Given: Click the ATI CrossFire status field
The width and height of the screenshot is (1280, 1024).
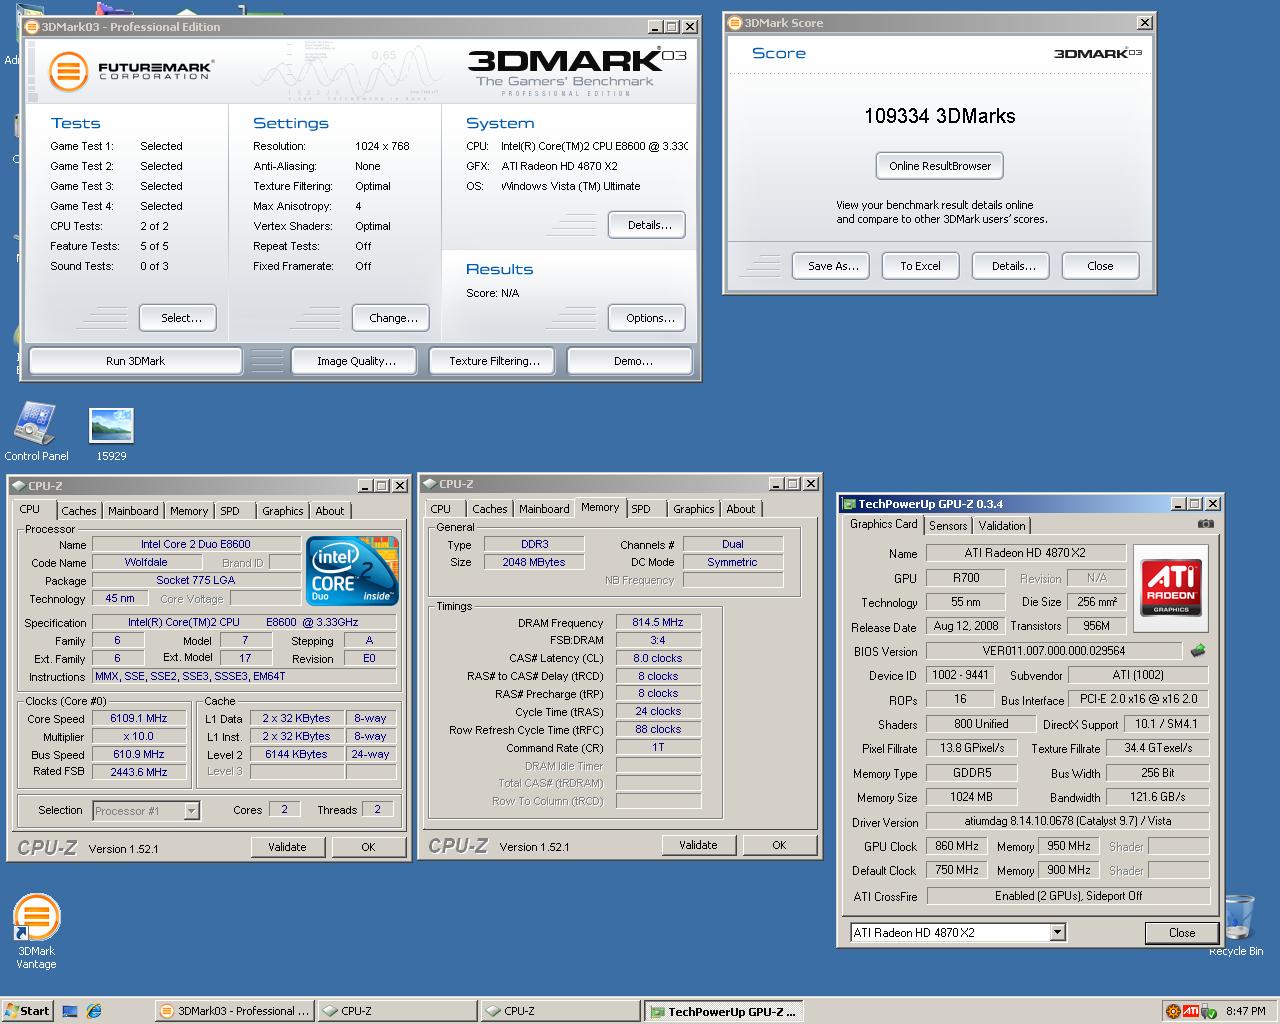Looking at the screenshot, I should coord(1068,896).
